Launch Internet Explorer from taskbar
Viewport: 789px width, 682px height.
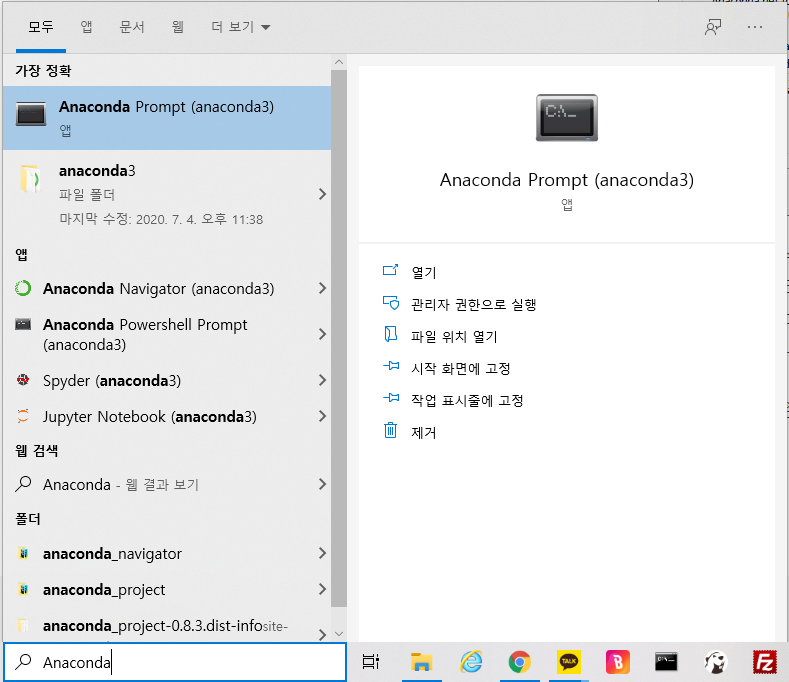click(x=471, y=661)
